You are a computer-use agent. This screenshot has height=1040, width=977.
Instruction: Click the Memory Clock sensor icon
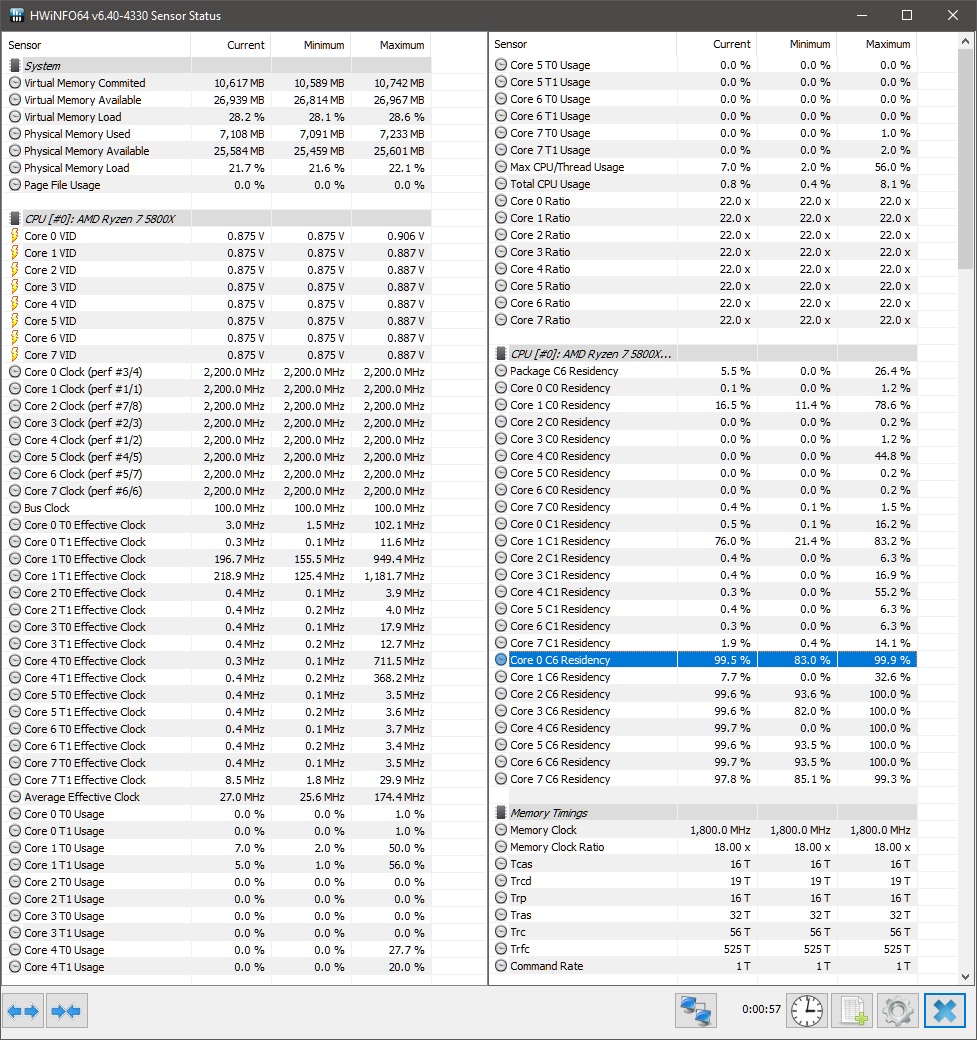pyautogui.click(x=501, y=830)
